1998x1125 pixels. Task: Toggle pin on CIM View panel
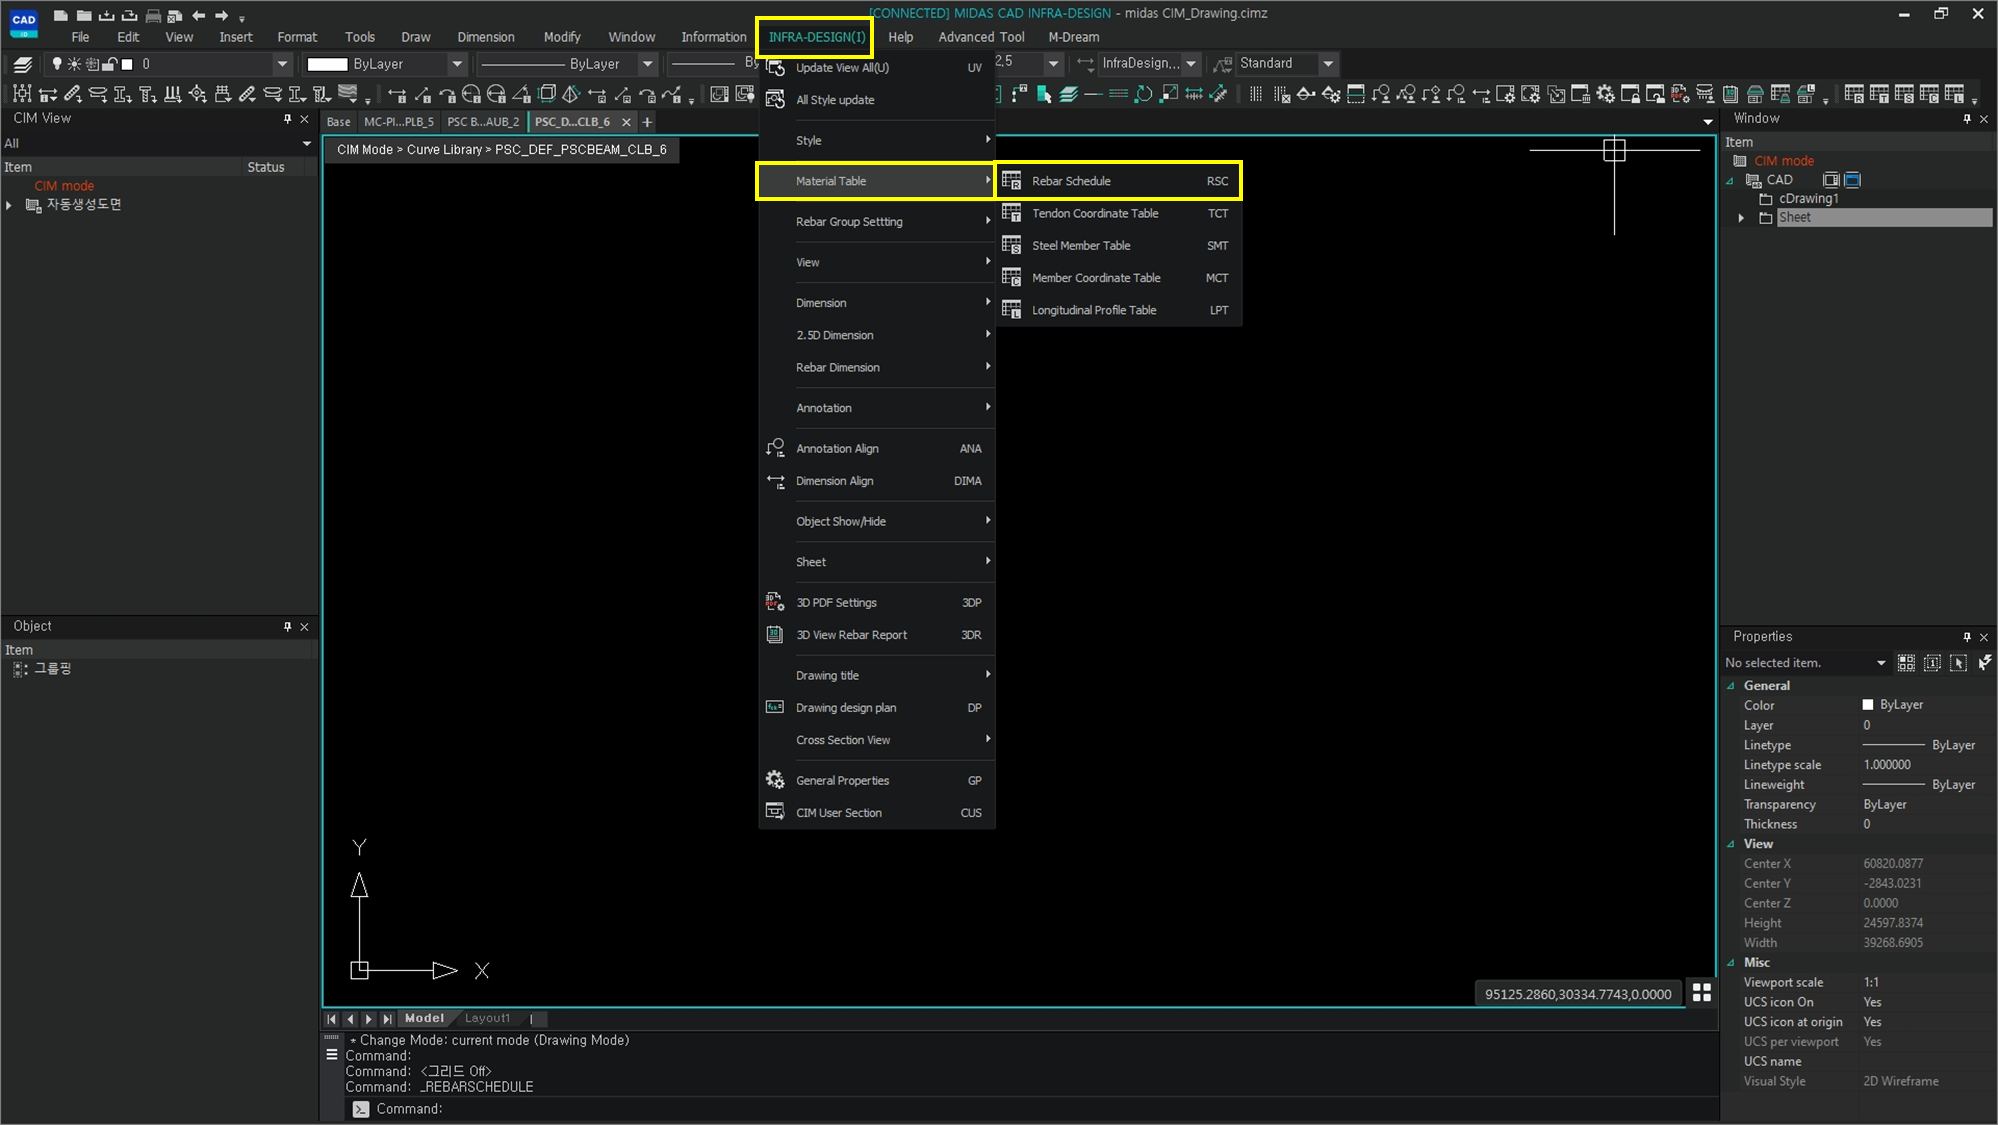[287, 119]
